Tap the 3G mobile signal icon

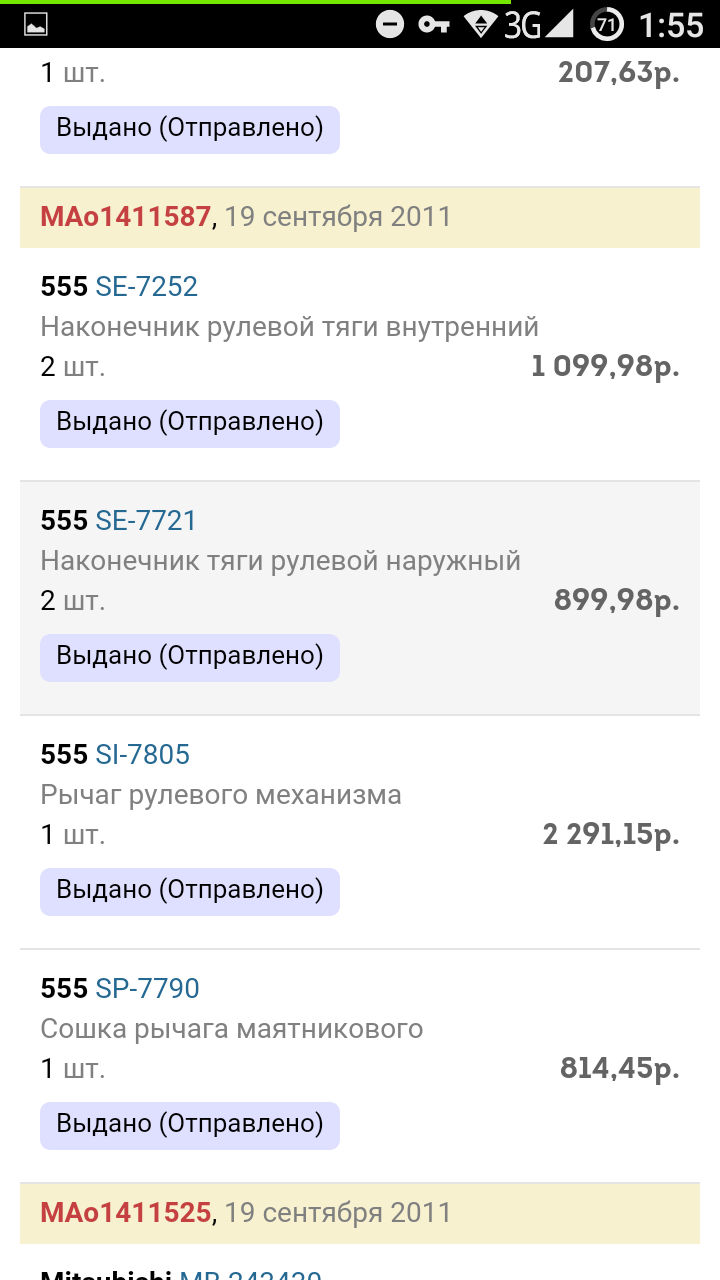[x=540, y=25]
